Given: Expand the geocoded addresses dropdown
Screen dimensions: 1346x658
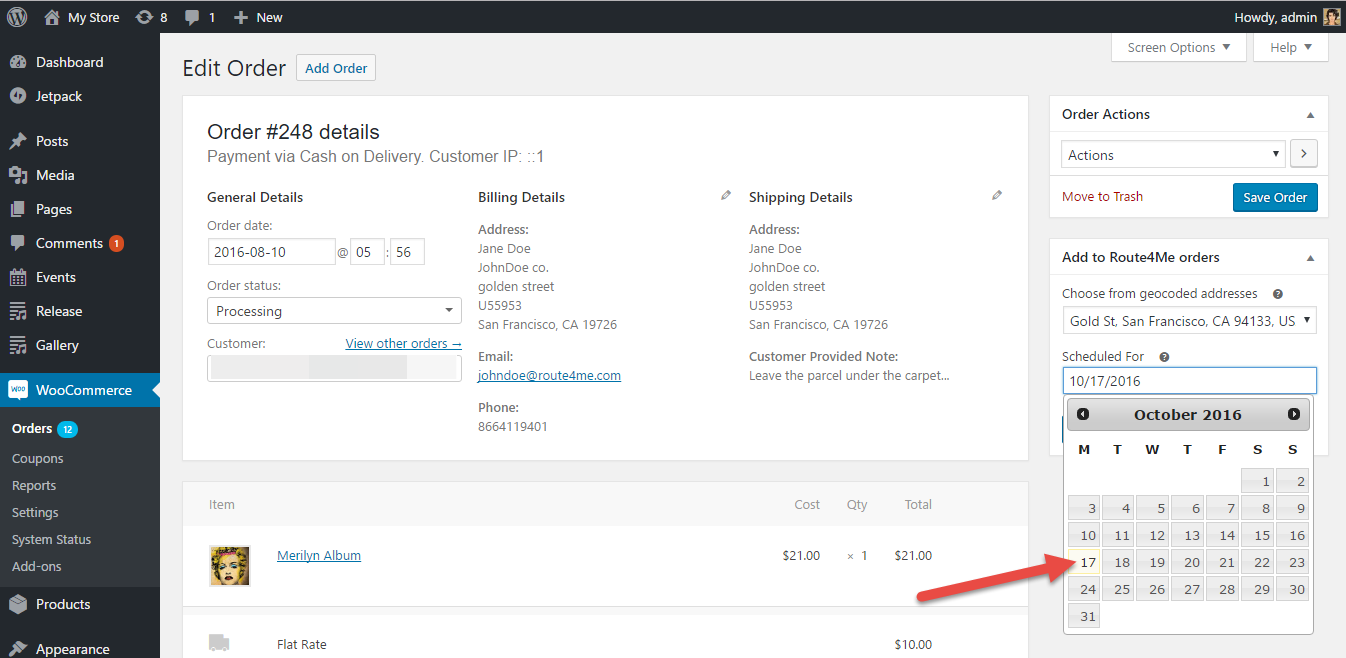Looking at the screenshot, I should pos(1189,321).
